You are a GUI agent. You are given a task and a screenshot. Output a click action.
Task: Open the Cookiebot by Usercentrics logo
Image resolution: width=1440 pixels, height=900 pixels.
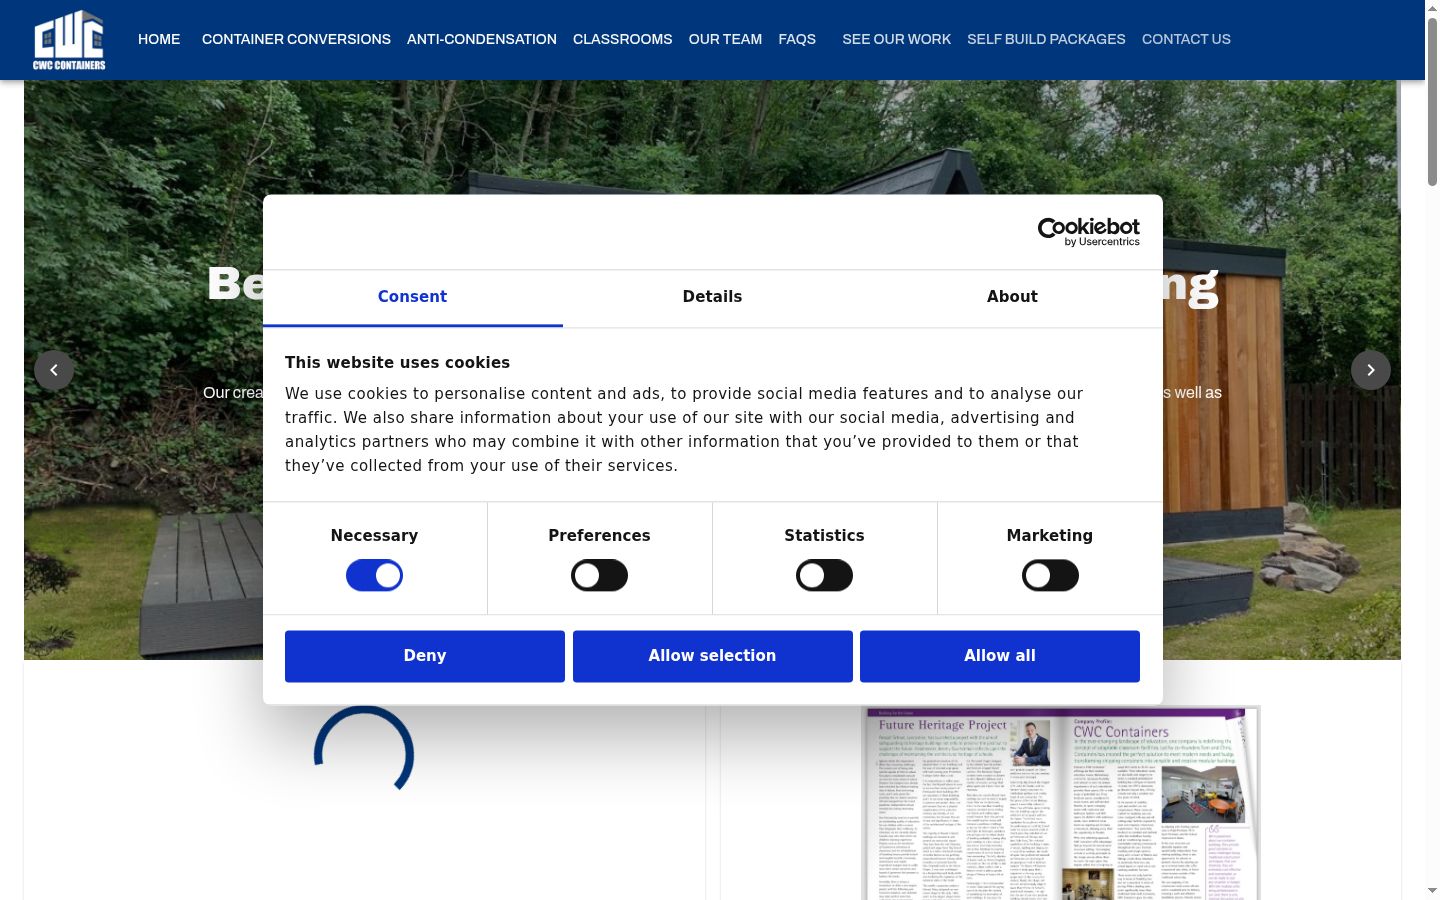[1089, 232]
